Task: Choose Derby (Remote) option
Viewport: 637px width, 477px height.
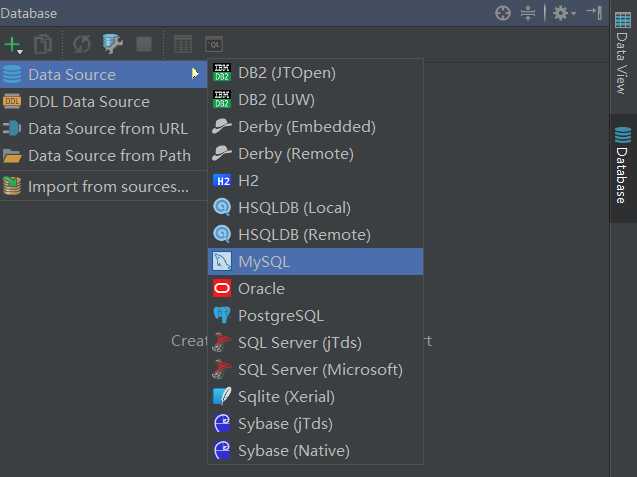Action: click(315, 154)
